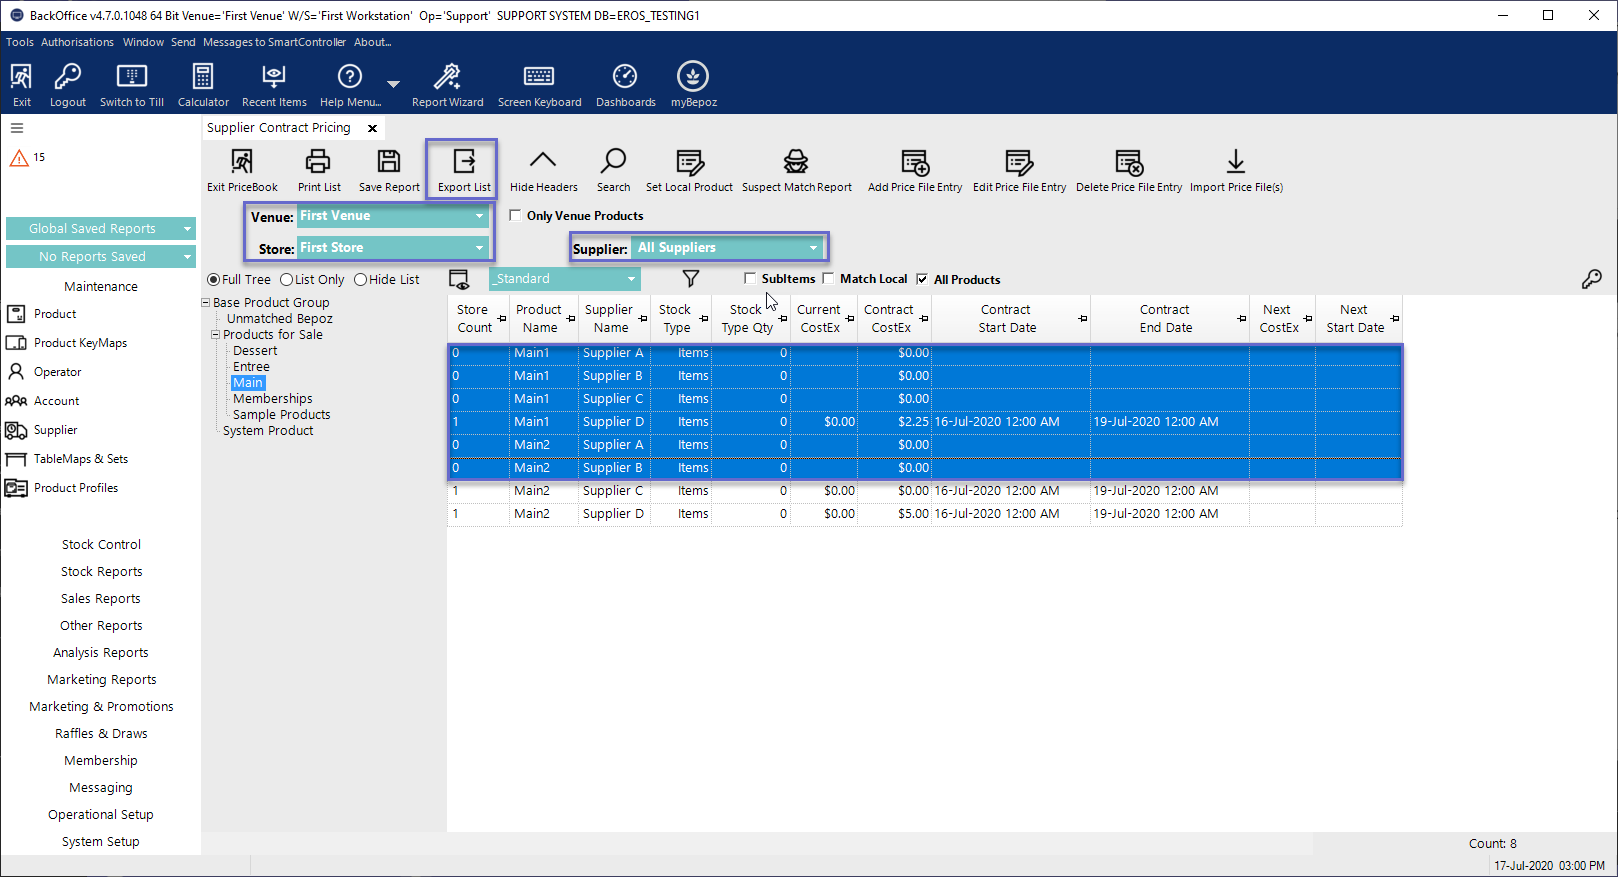Screen dimensions: 1618x877
Task: Click the filter funnel icon
Action: click(x=690, y=279)
